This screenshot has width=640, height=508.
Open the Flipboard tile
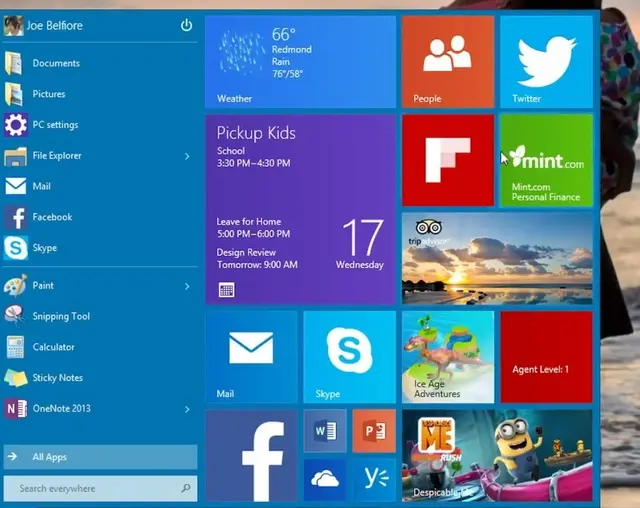coord(448,160)
